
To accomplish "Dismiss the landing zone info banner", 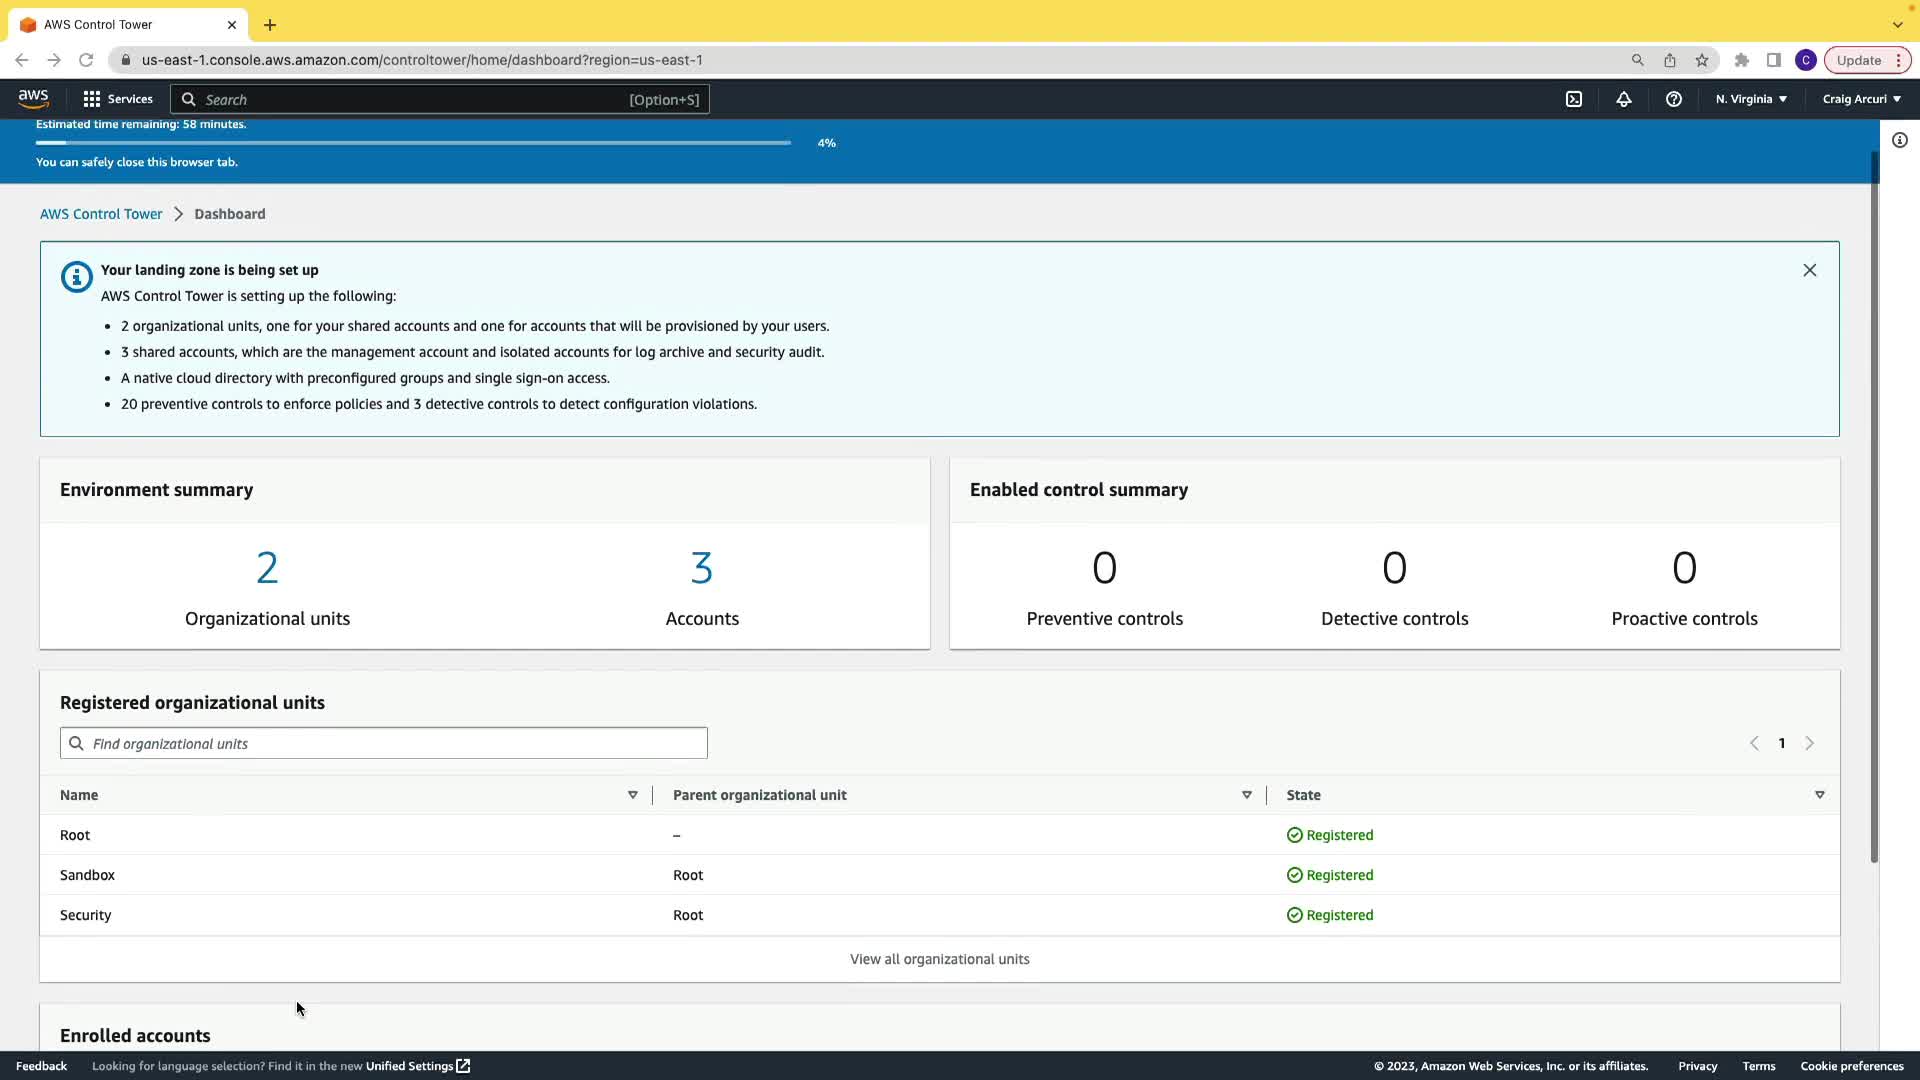I will pos(1810,270).
